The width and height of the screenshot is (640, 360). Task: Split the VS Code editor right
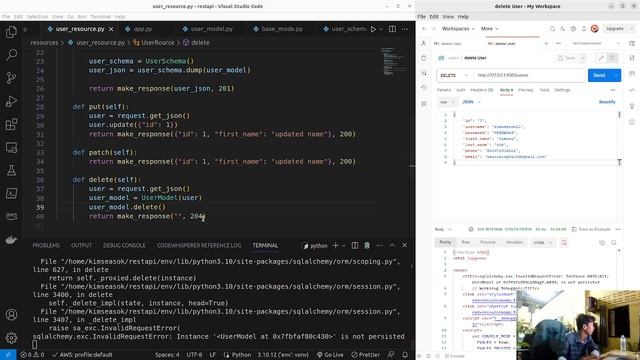click(392, 29)
